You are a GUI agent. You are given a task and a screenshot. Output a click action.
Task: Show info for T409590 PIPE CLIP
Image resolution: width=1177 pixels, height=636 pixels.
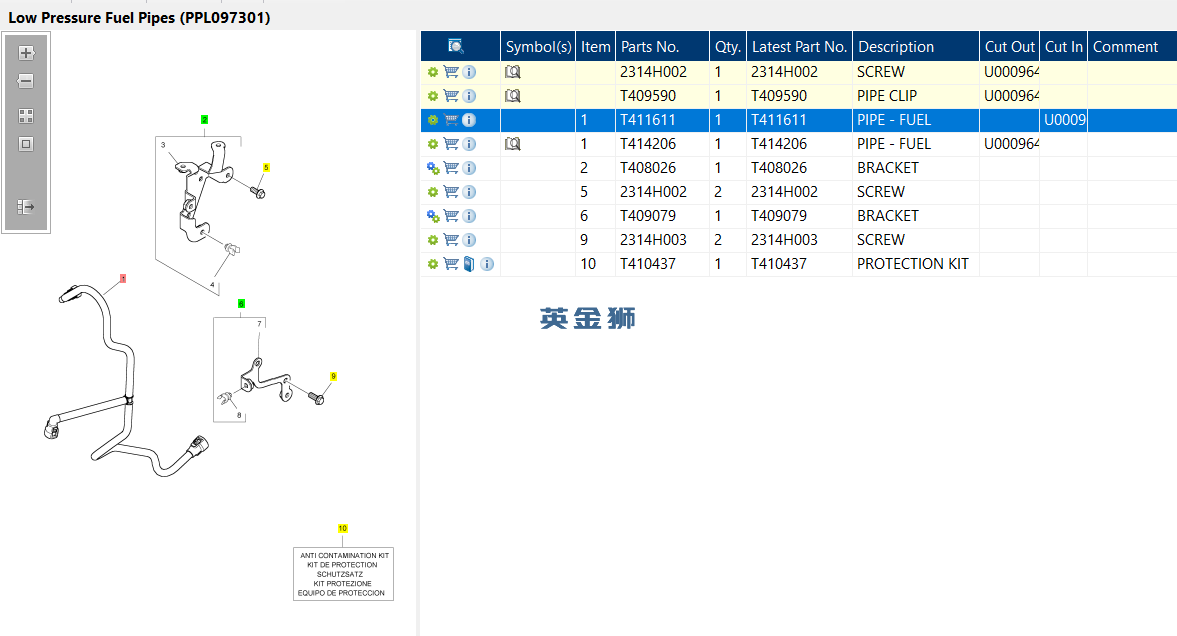coord(469,96)
